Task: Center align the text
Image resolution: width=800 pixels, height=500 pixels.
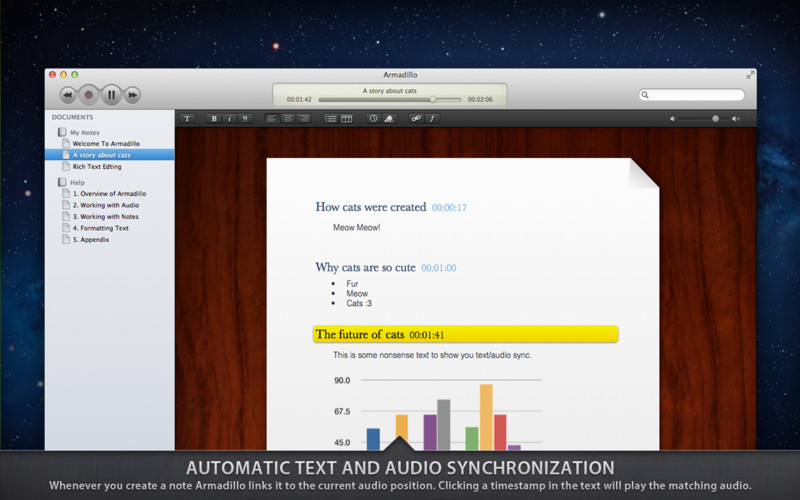Action: 288,118
